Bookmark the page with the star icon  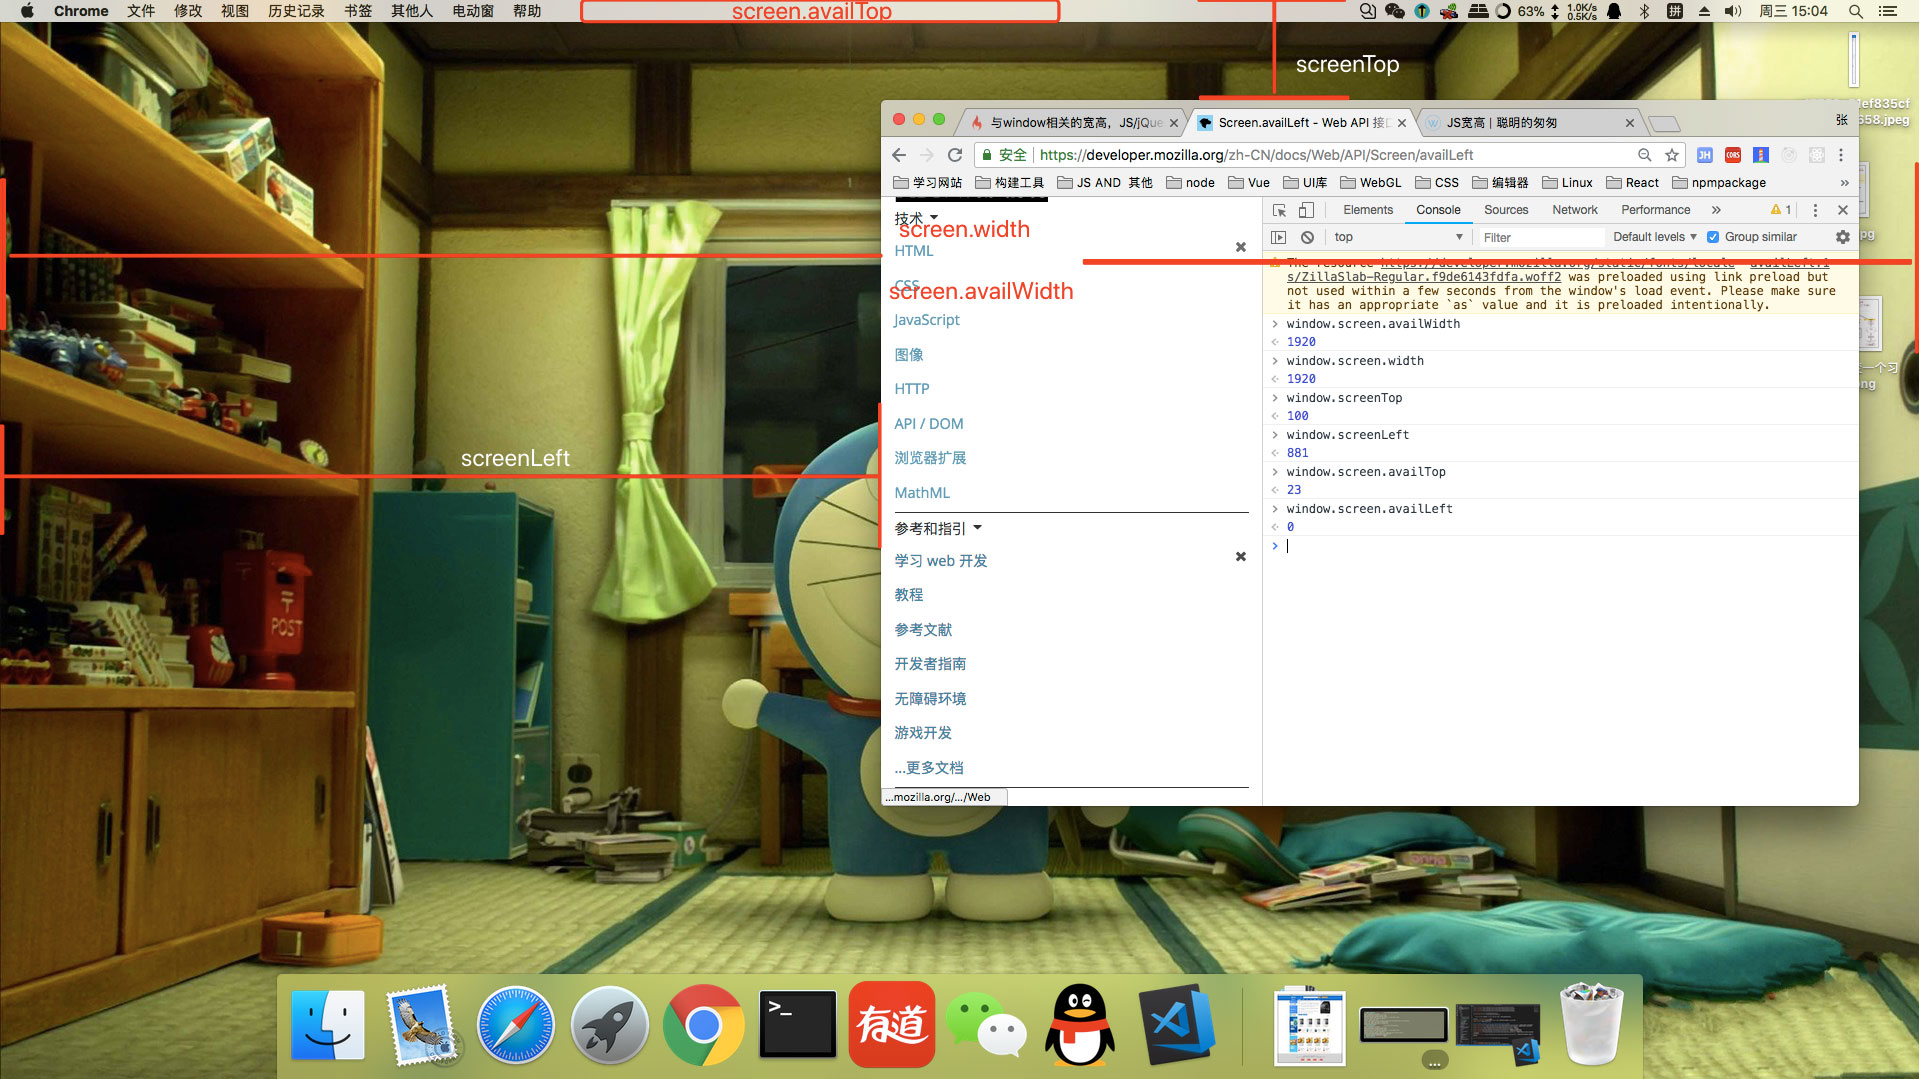pyautogui.click(x=1672, y=155)
